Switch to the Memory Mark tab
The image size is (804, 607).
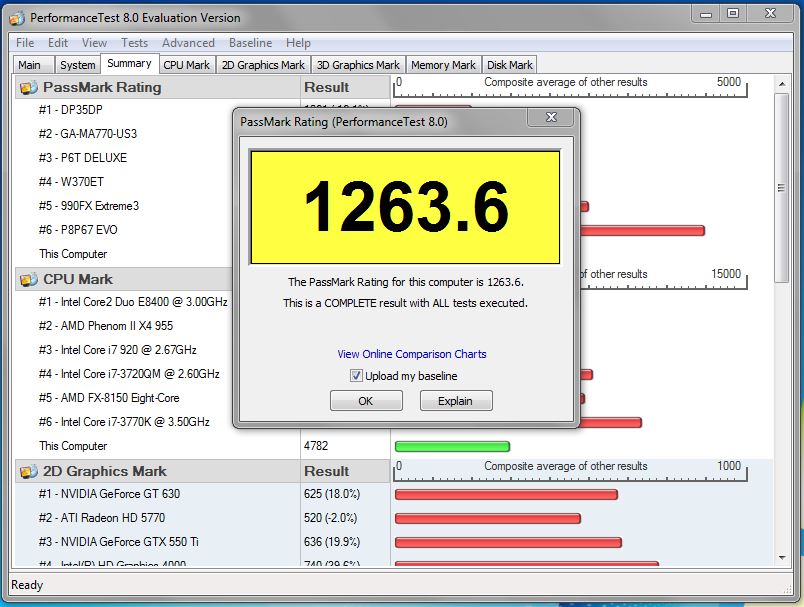[444, 65]
